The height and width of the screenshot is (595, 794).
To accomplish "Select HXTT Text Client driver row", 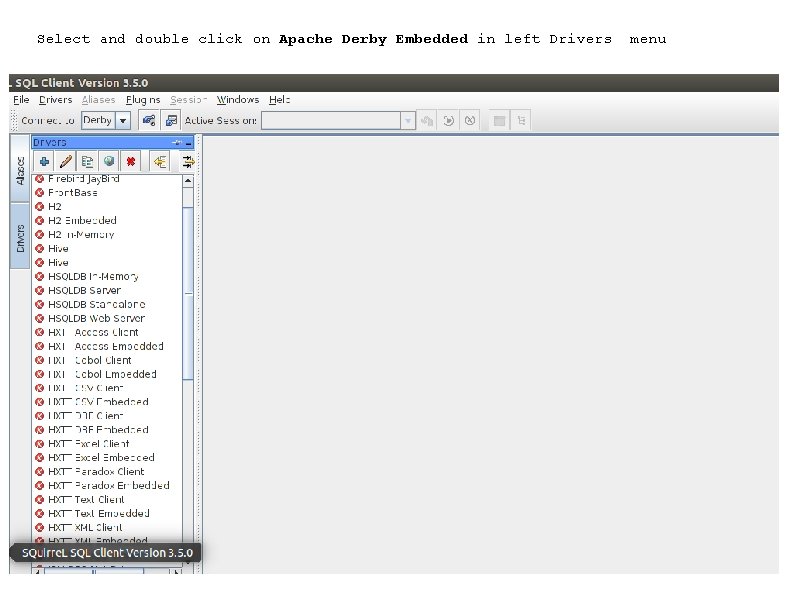I will point(107,499).
